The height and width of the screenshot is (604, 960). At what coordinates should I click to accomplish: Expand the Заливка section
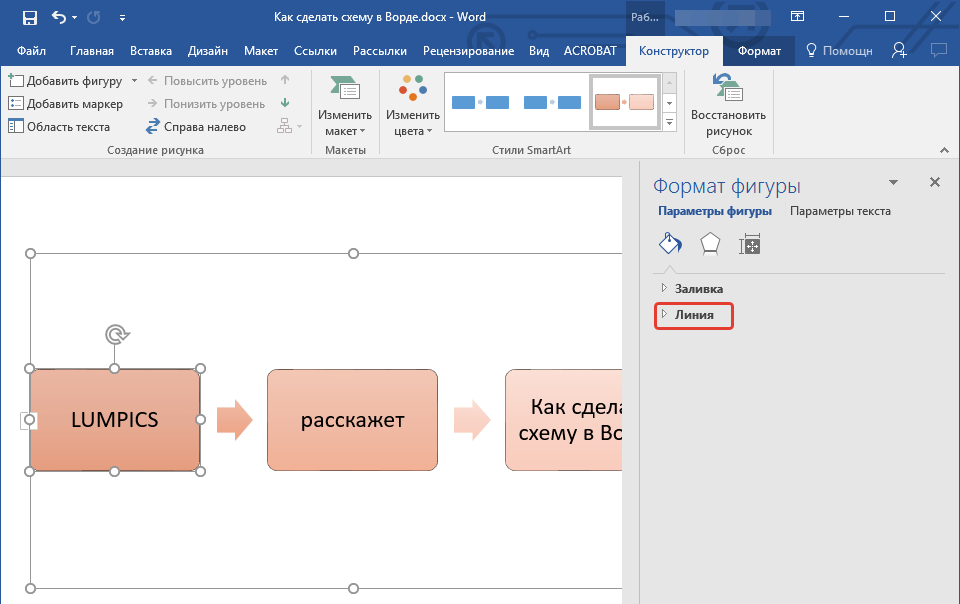pyautogui.click(x=698, y=289)
